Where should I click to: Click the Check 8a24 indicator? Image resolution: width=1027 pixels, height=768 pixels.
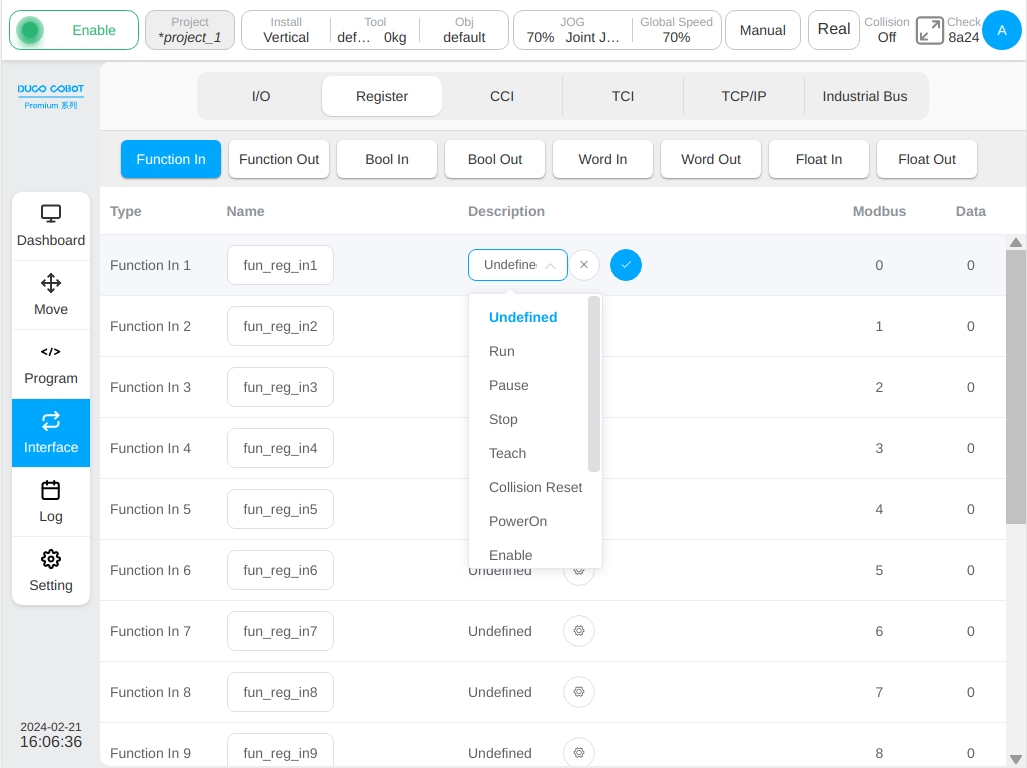point(963,30)
